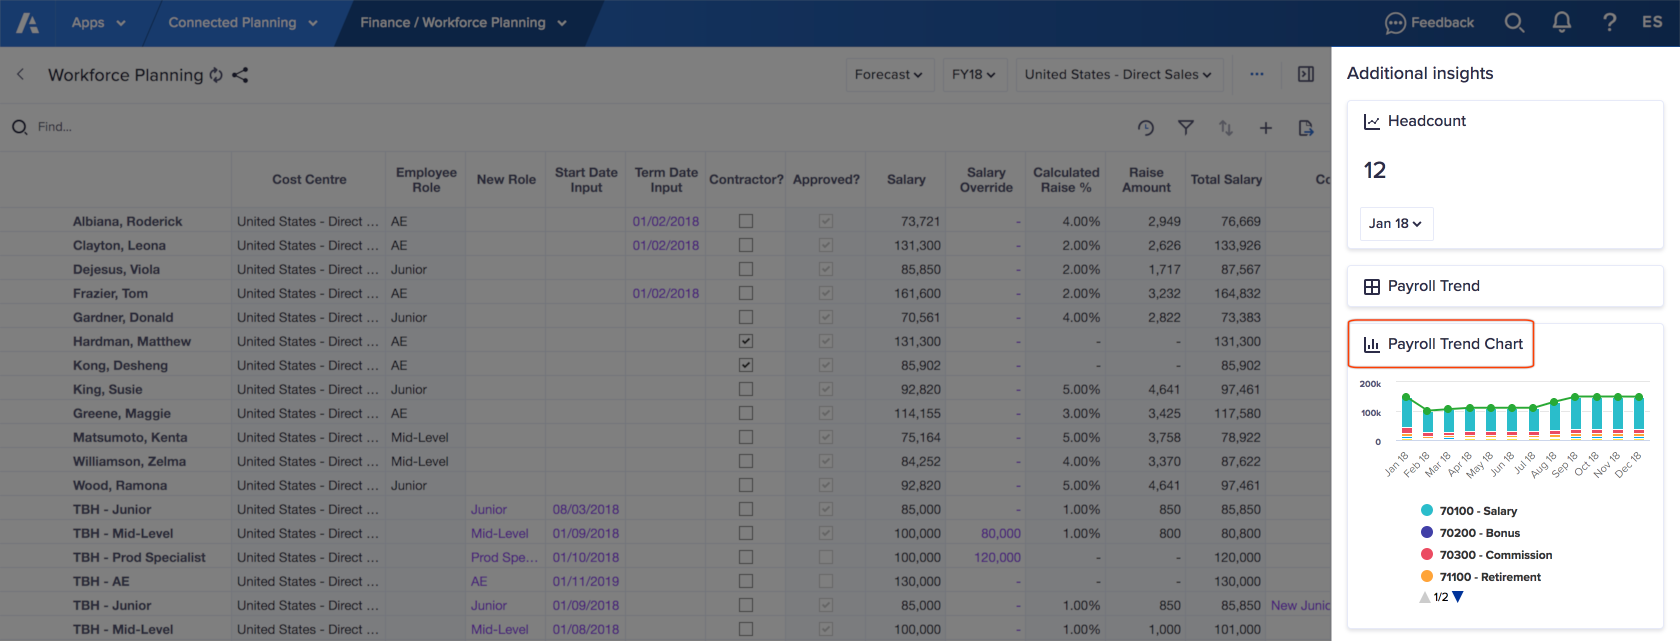This screenshot has width=1680, height=641.
Task: Open the Jan 18 headcount period dropdown
Action: pyautogui.click(x=1395, y=224)
